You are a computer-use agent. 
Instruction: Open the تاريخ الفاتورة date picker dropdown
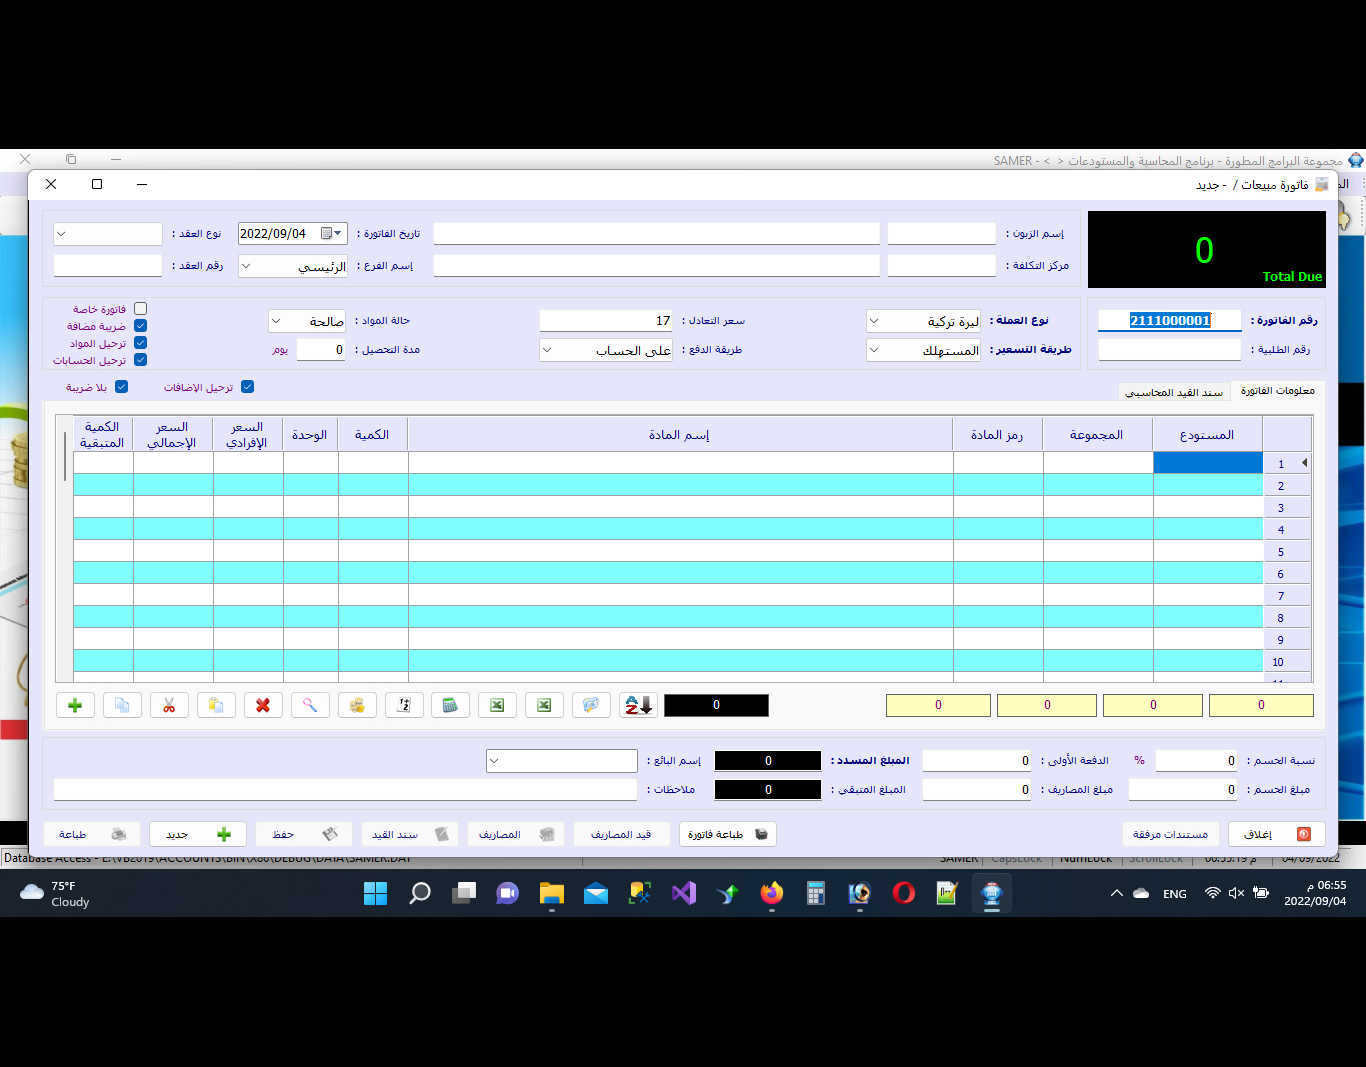tap(338, 233)
